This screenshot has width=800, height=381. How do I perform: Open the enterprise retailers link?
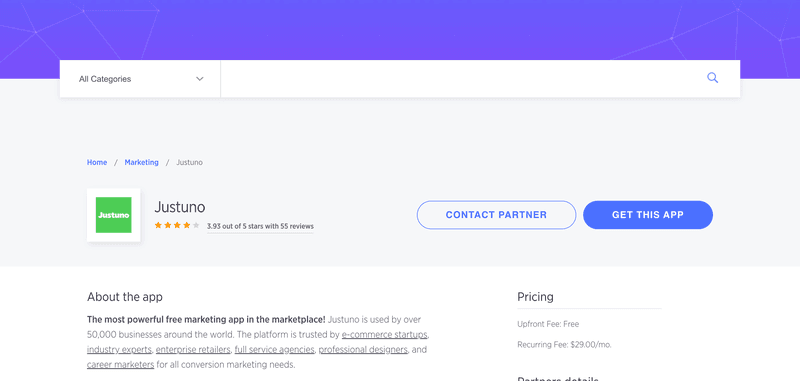[193, 350]
